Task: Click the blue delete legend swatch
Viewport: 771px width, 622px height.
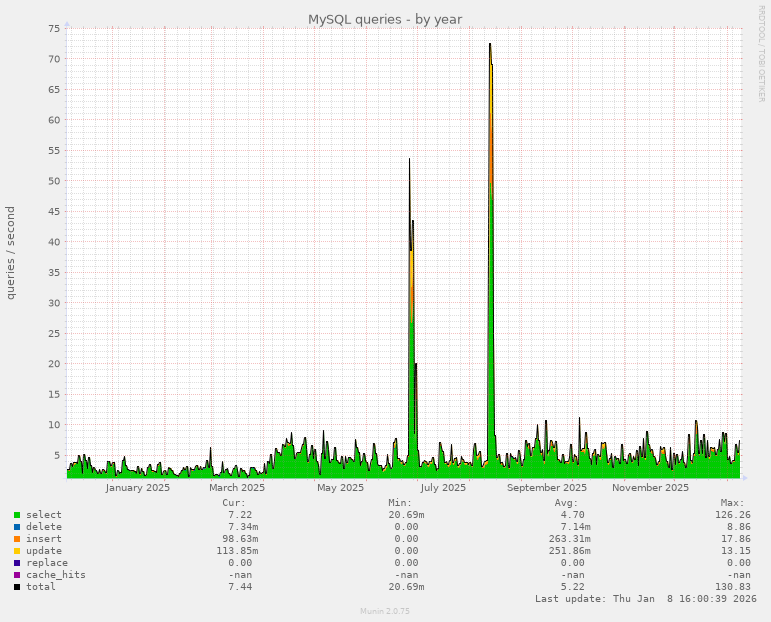Action: click(17, 527)
